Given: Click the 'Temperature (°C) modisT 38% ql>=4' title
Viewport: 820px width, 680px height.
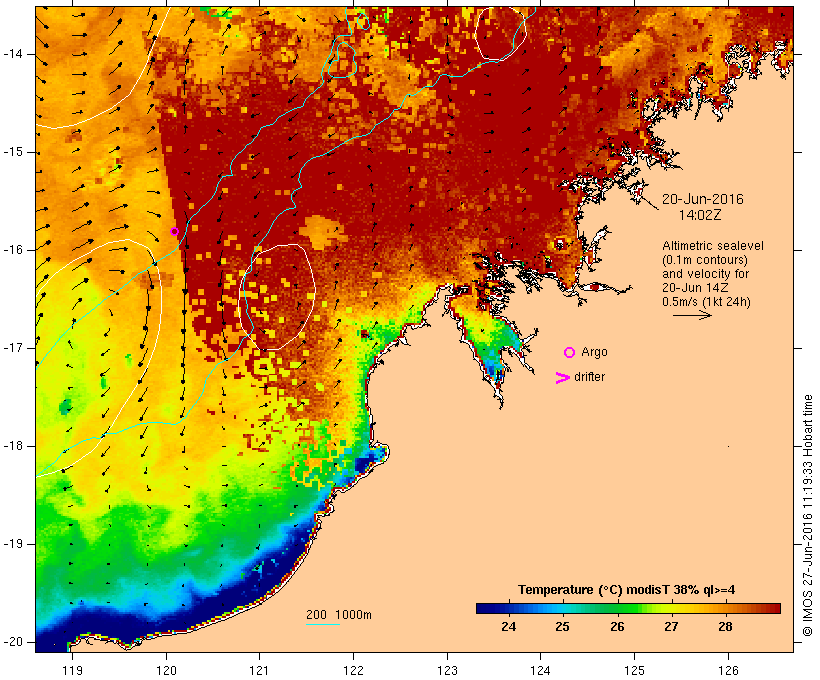Looking at the screenshot, I should [x=627, y=590].
